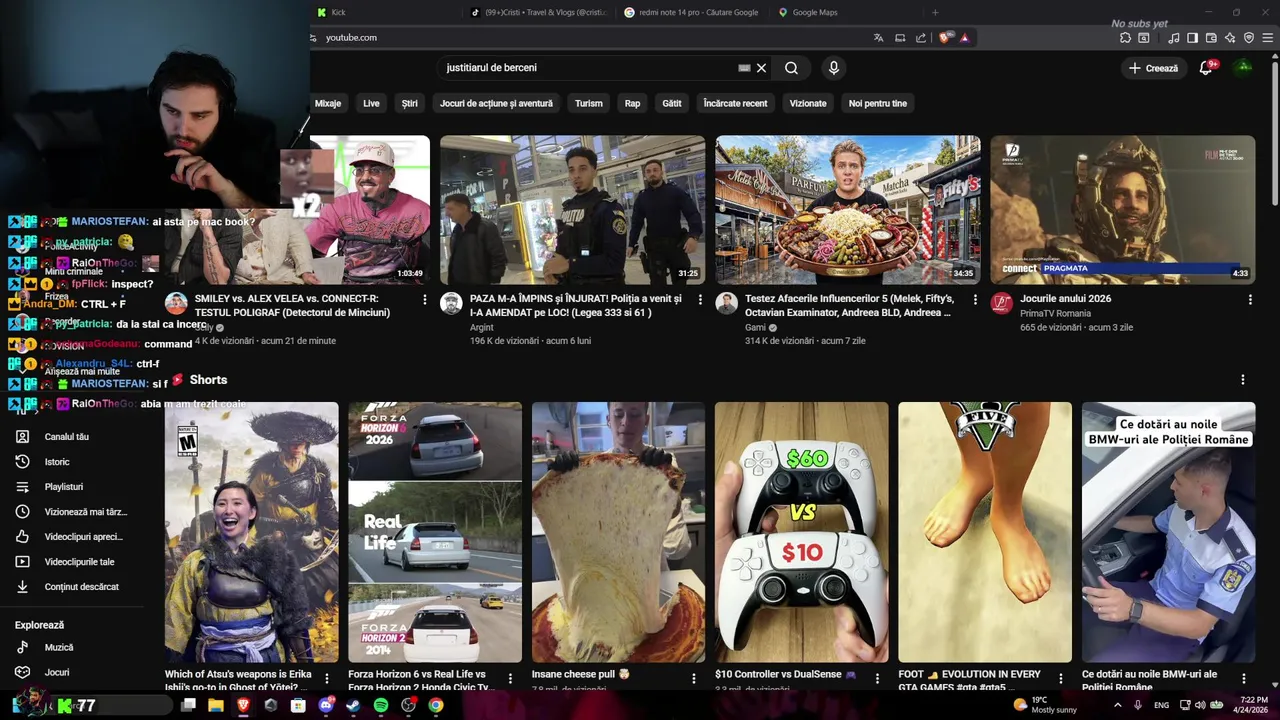Open the YouTube account avatar menu
The width and height of the screenshot is (1280, 720).
point(1243,68)
